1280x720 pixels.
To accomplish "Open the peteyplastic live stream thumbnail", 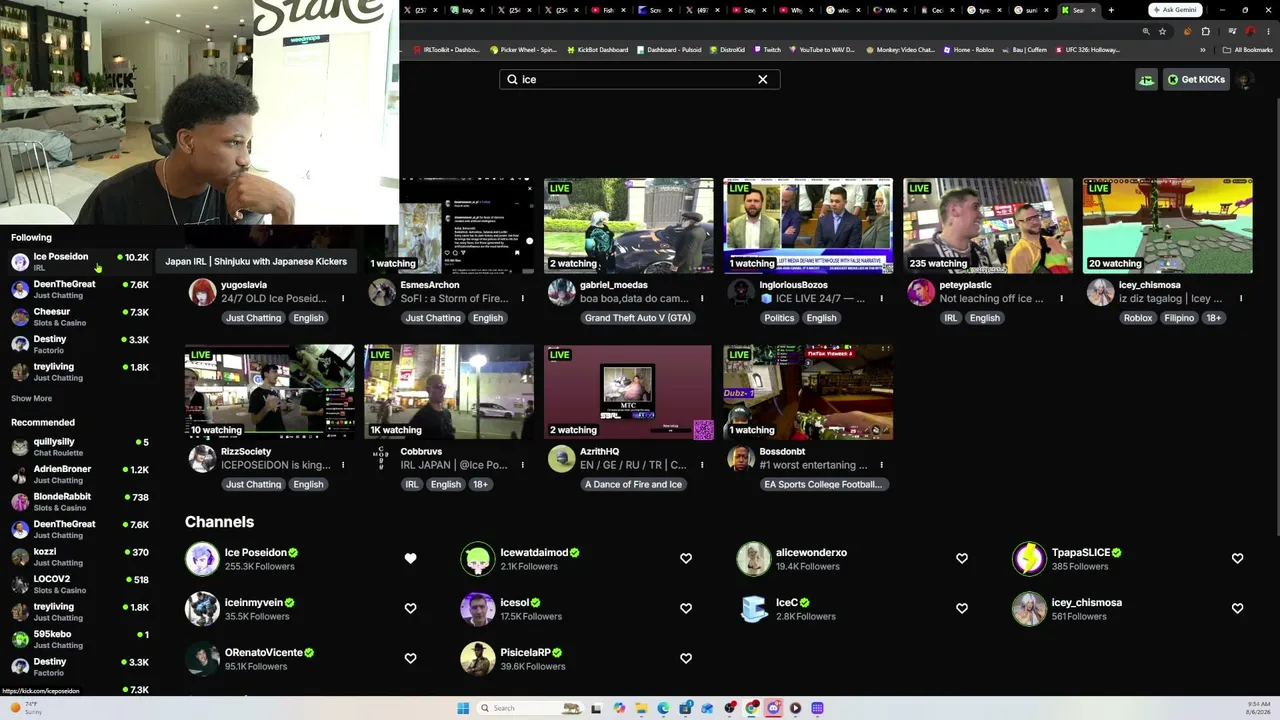I will [988, 226].
